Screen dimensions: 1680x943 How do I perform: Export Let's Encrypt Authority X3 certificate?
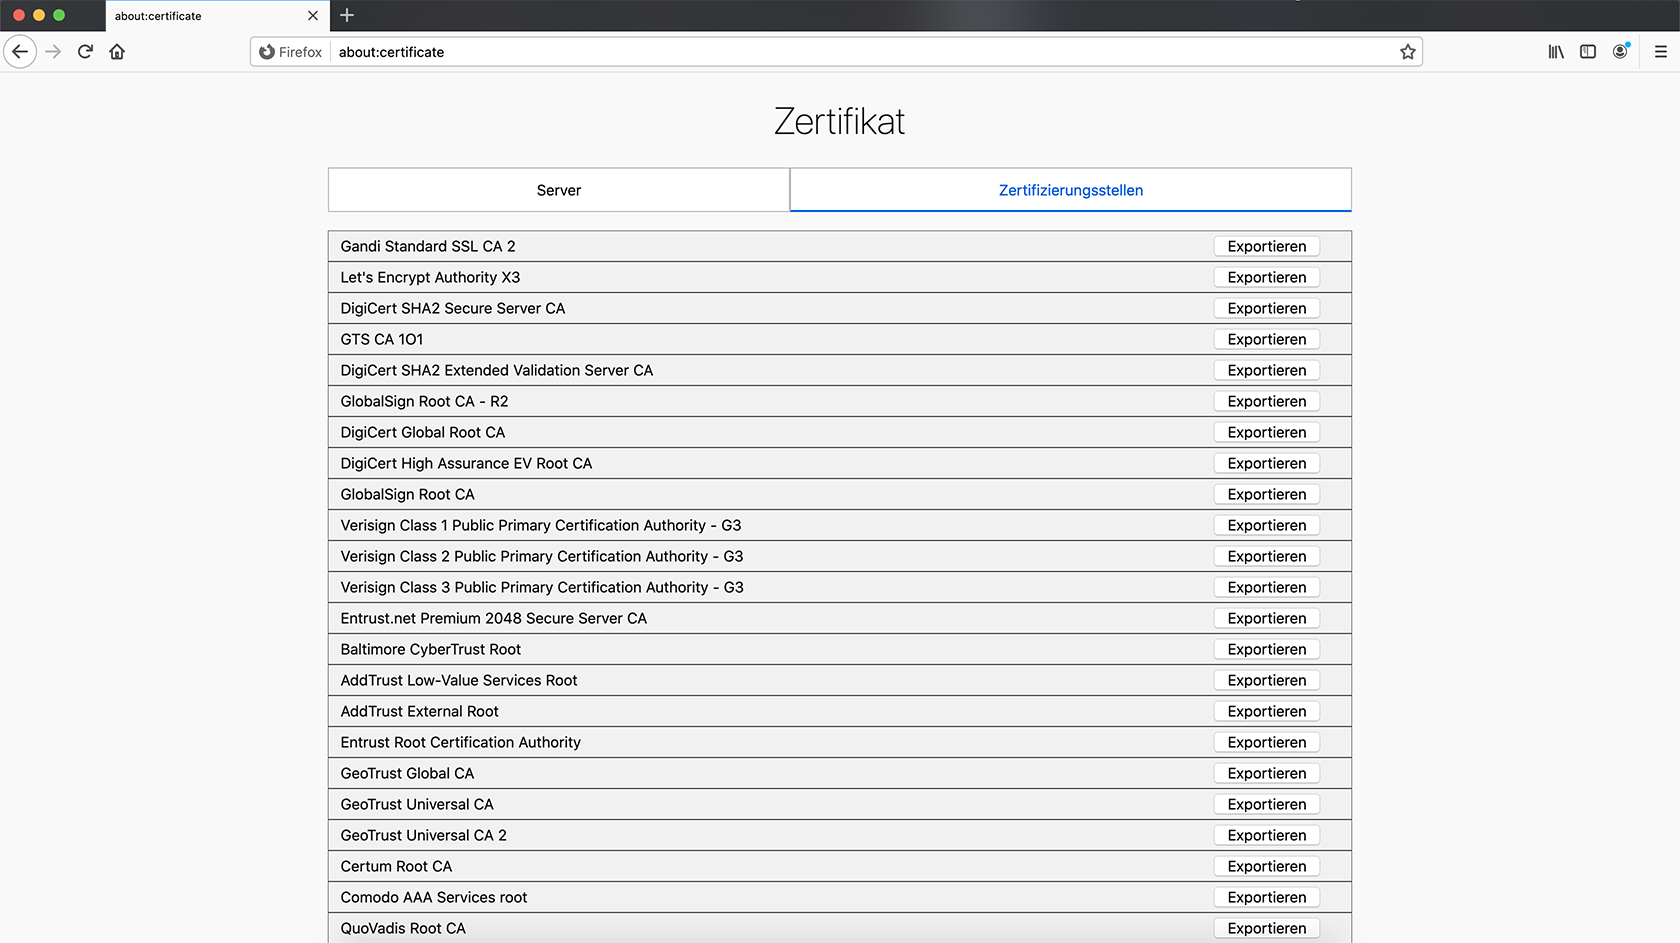[1266, 277]
